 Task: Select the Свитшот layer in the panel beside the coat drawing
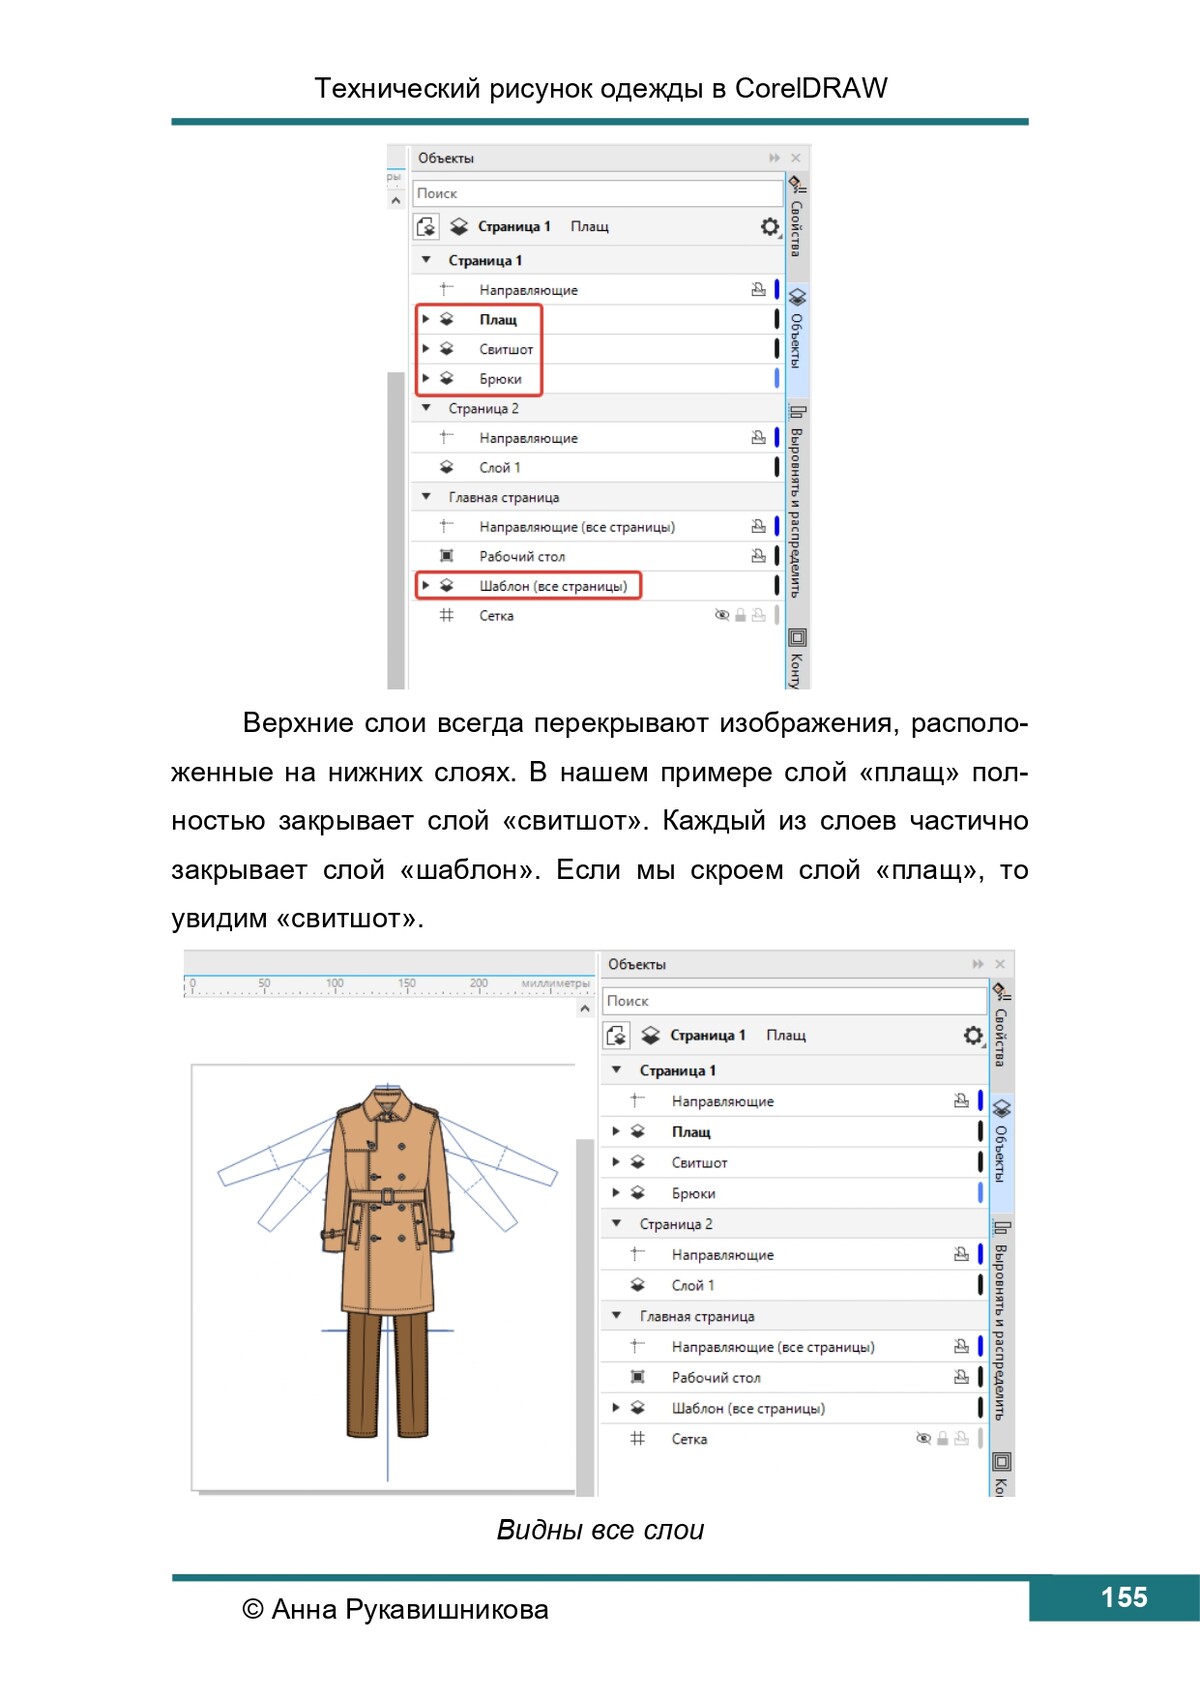click(x=699, y=1163)
